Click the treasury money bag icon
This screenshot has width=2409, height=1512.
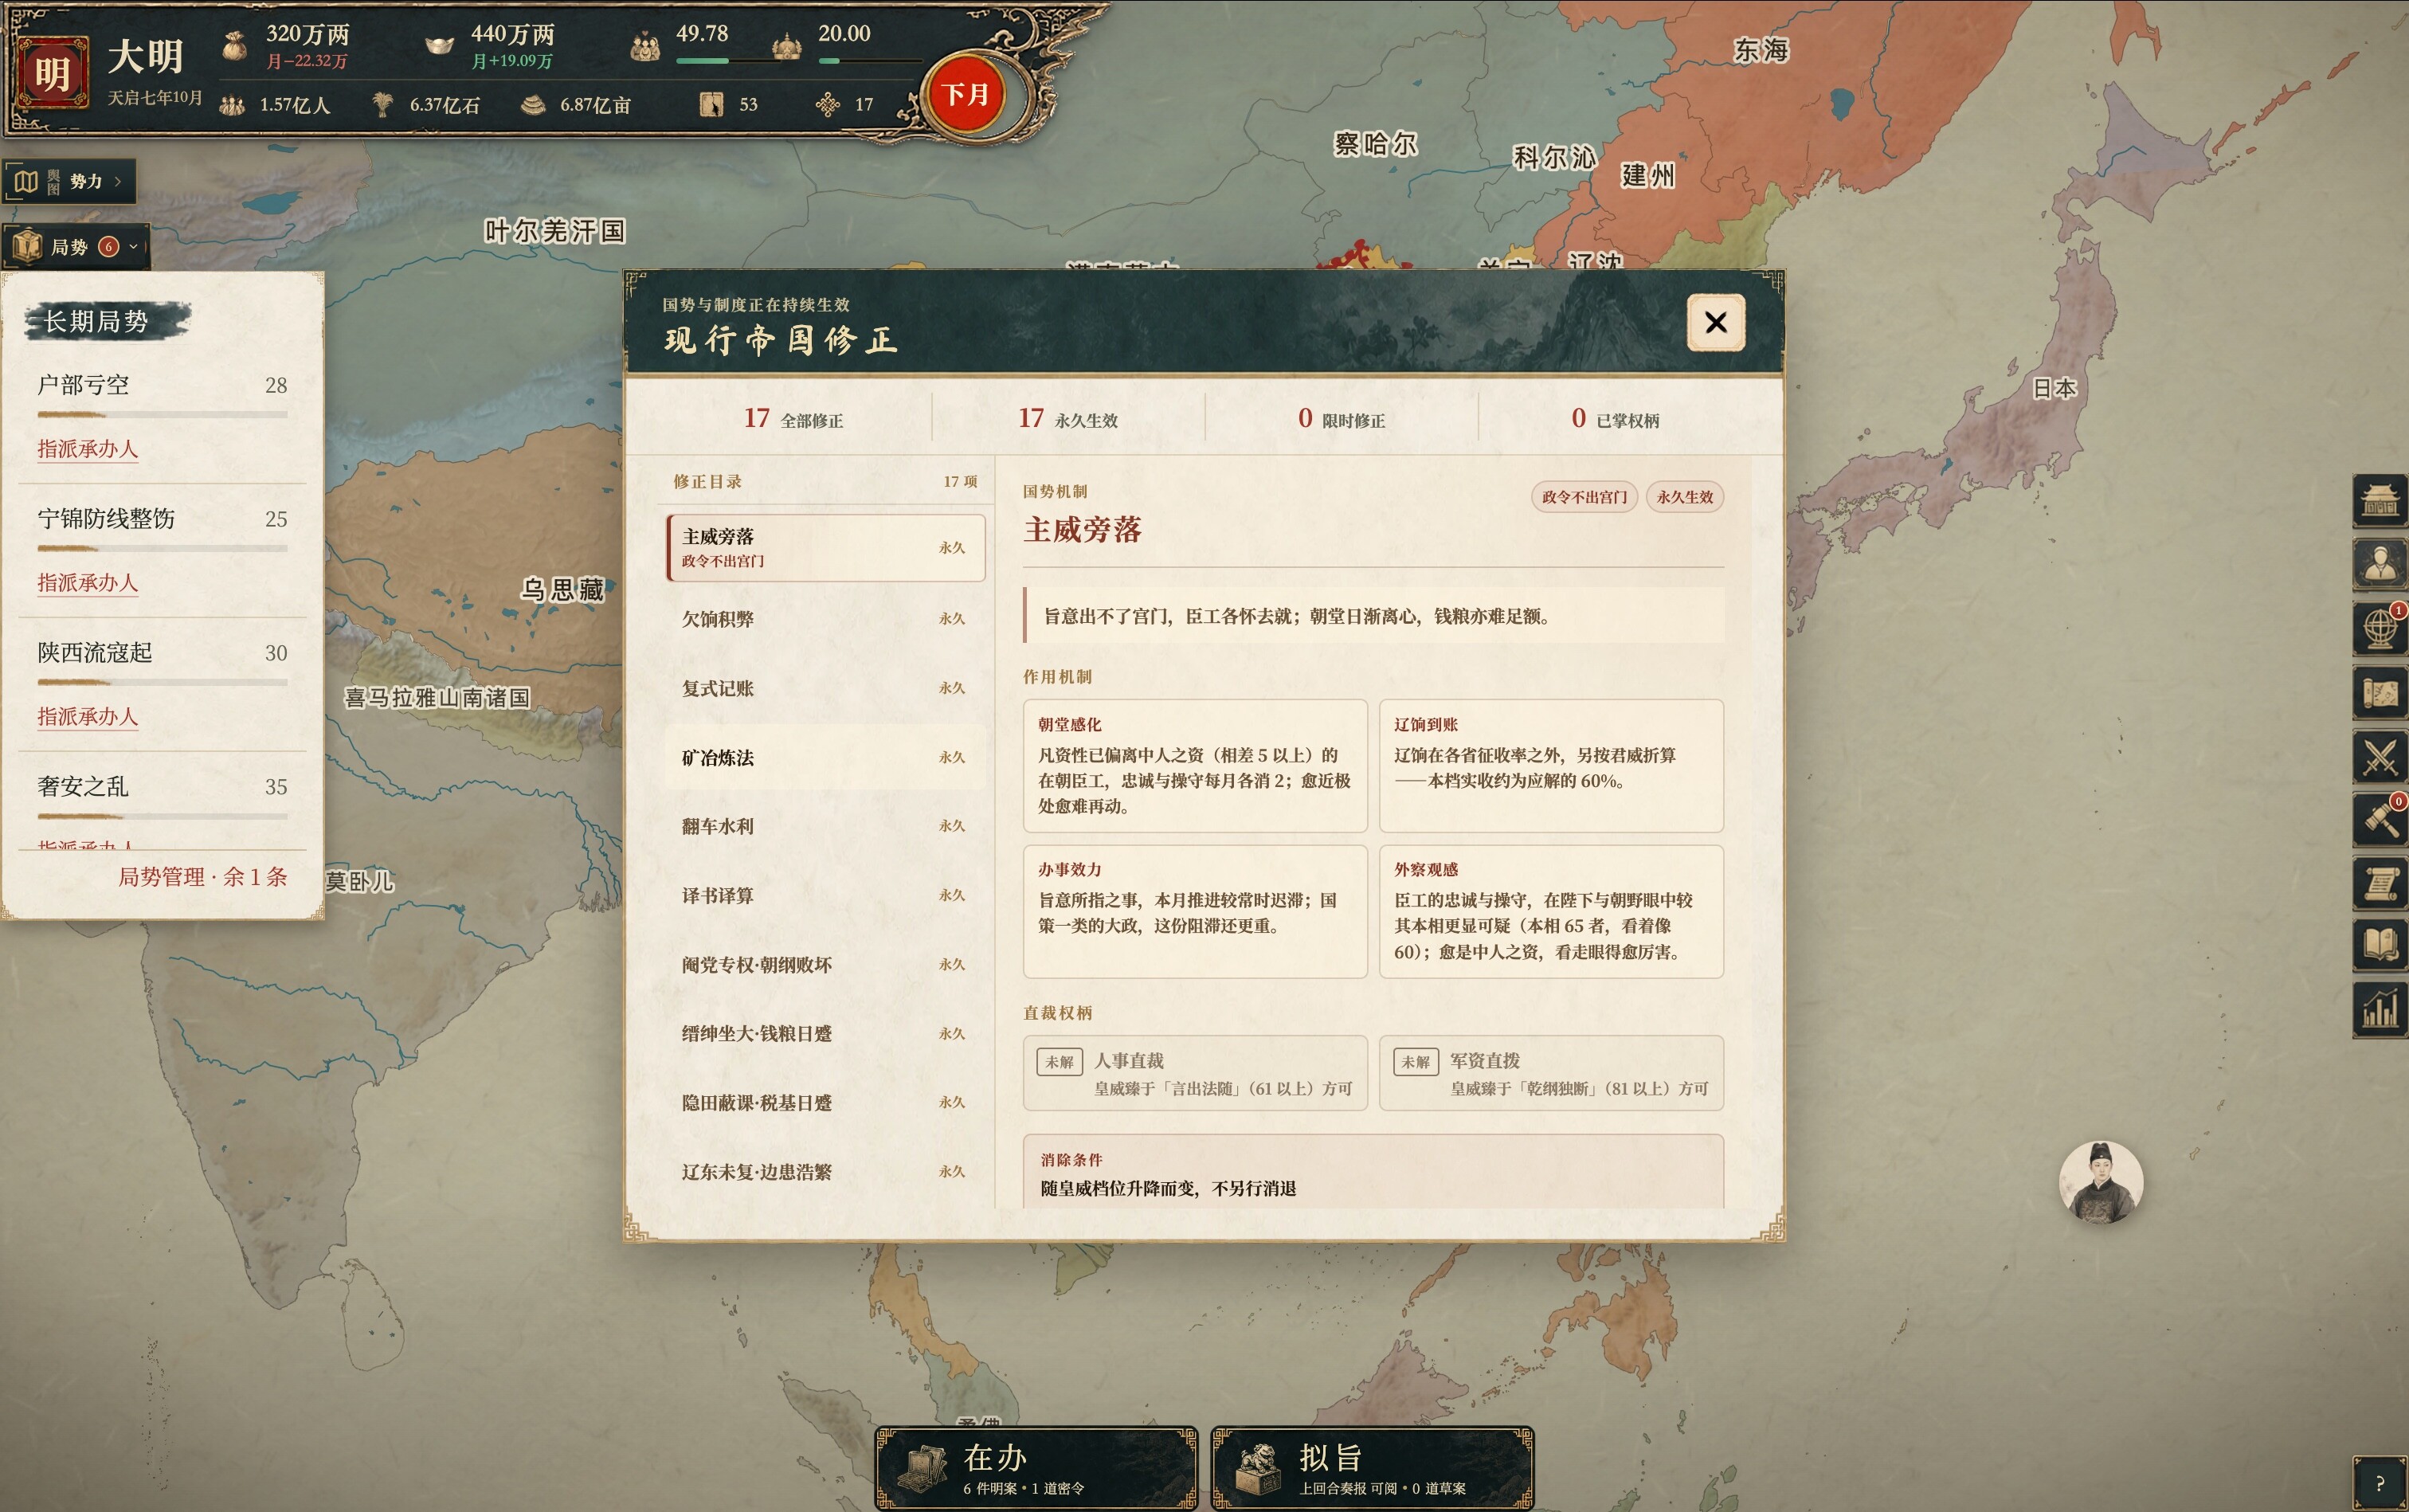[x=234, y=45]
